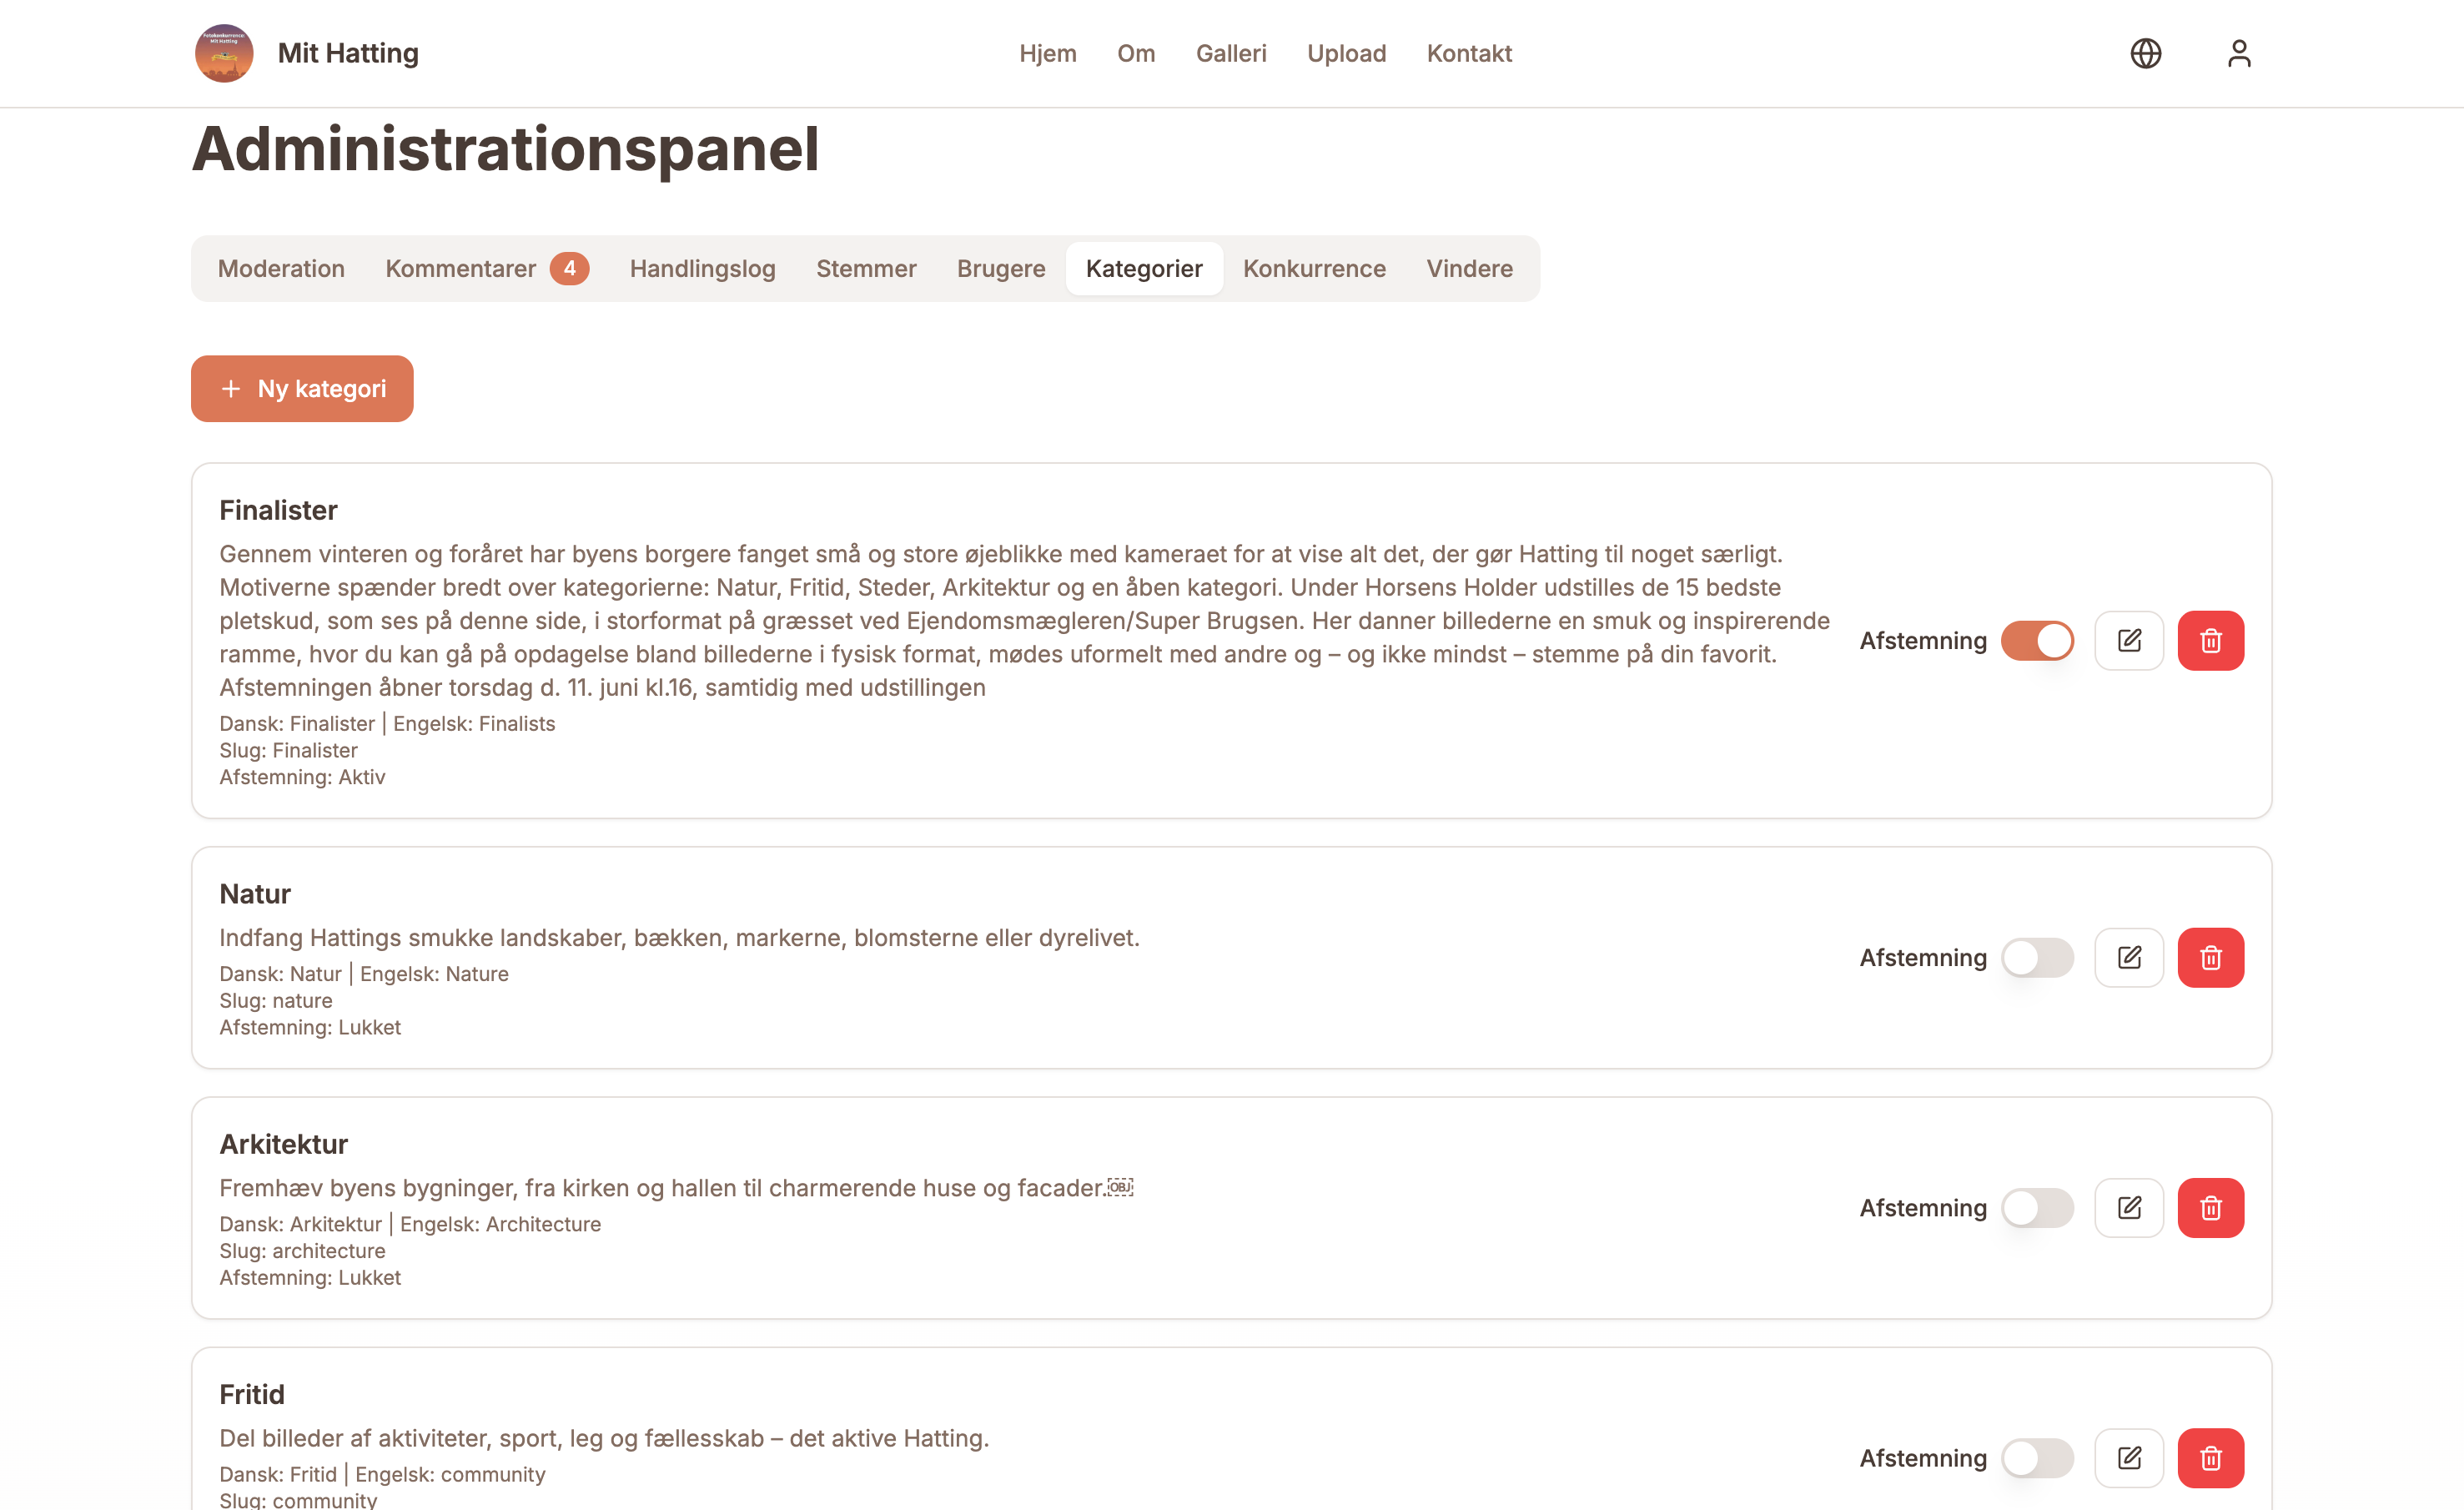The image size is (2464, 1510).
Task: Delete the Natur category
Action: pos(2211,958)
